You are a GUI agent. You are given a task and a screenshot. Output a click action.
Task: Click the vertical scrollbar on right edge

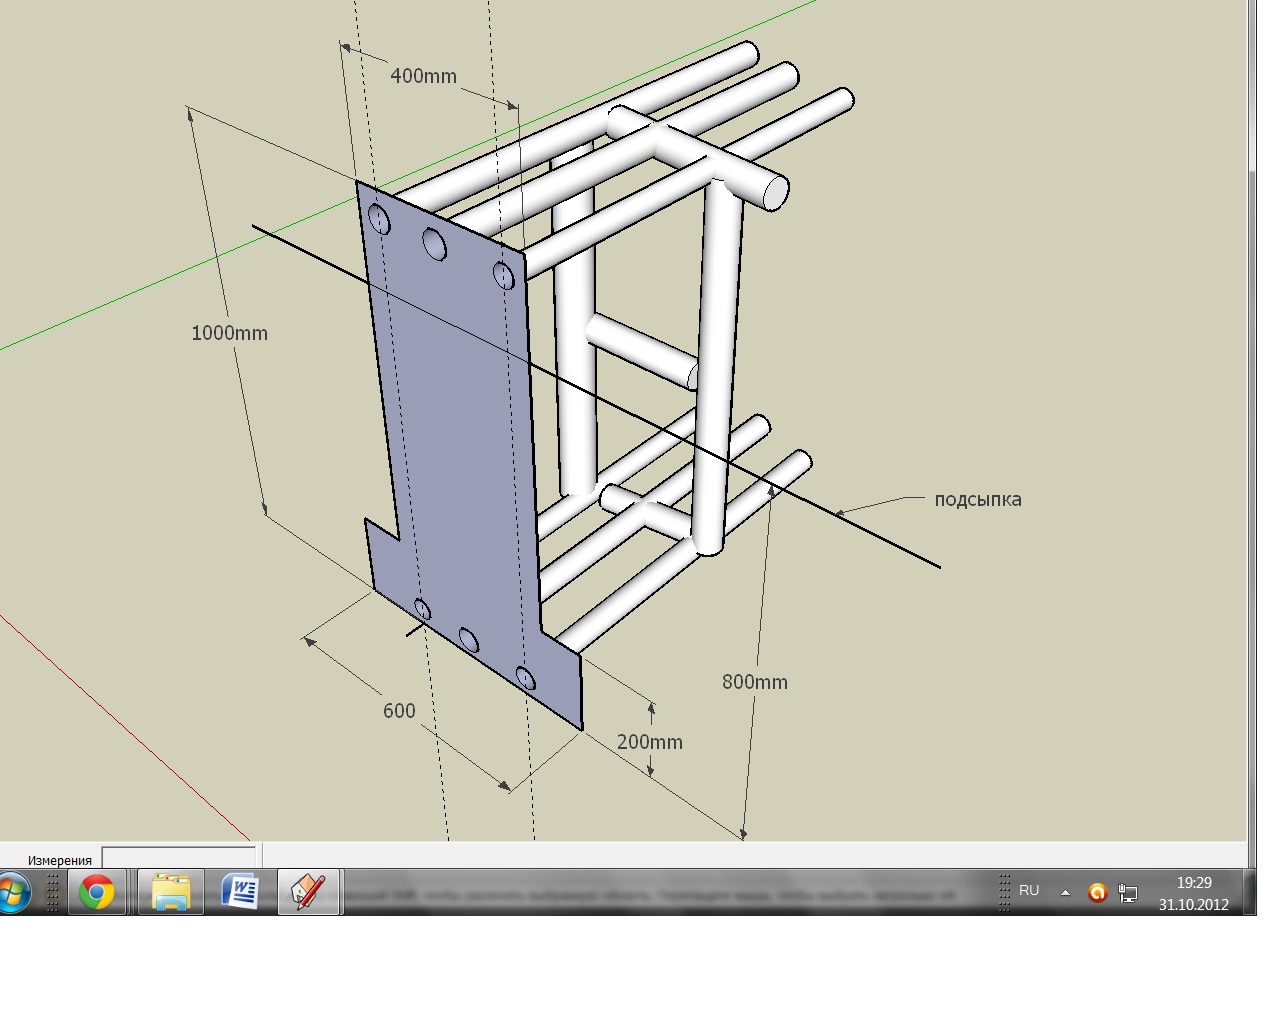[1253, 420]
